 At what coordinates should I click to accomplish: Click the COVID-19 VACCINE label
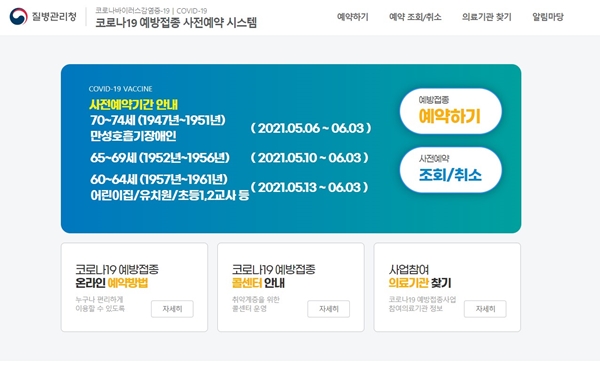click(x=121, y=89)
